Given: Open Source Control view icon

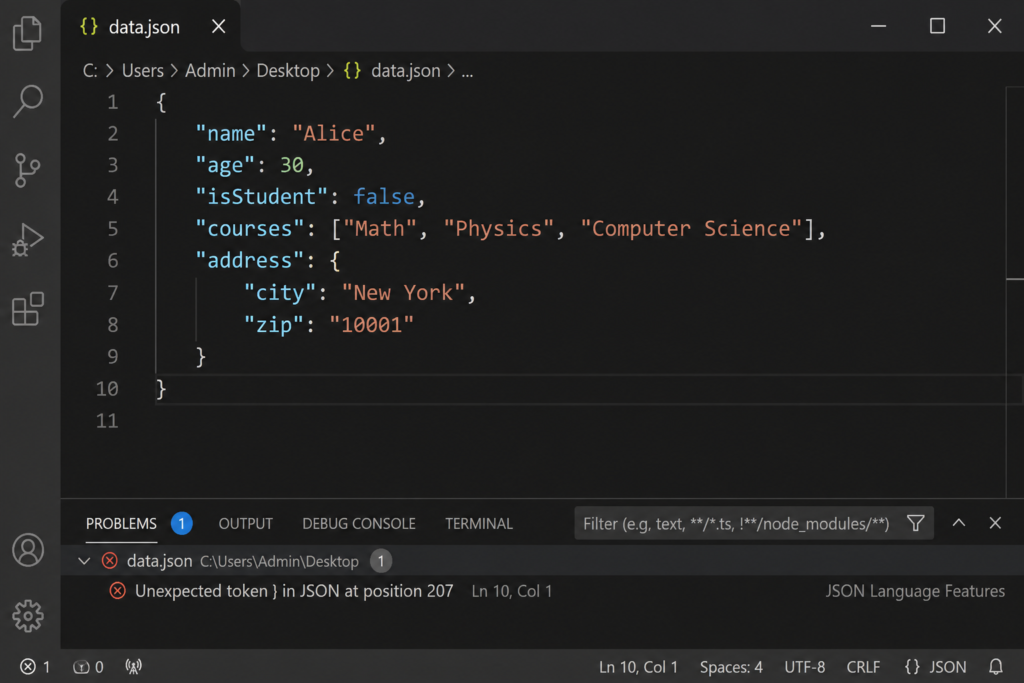Looking at the screenshot, I should 27,170.
